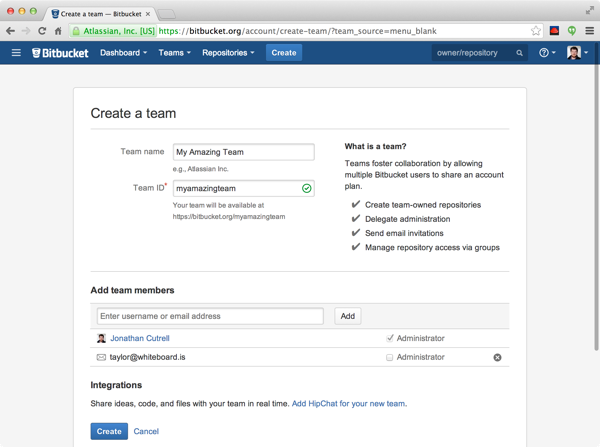This screenshot has height=447, width=600.
Task: Open the help question mark menu
Action: click(546, 53)
